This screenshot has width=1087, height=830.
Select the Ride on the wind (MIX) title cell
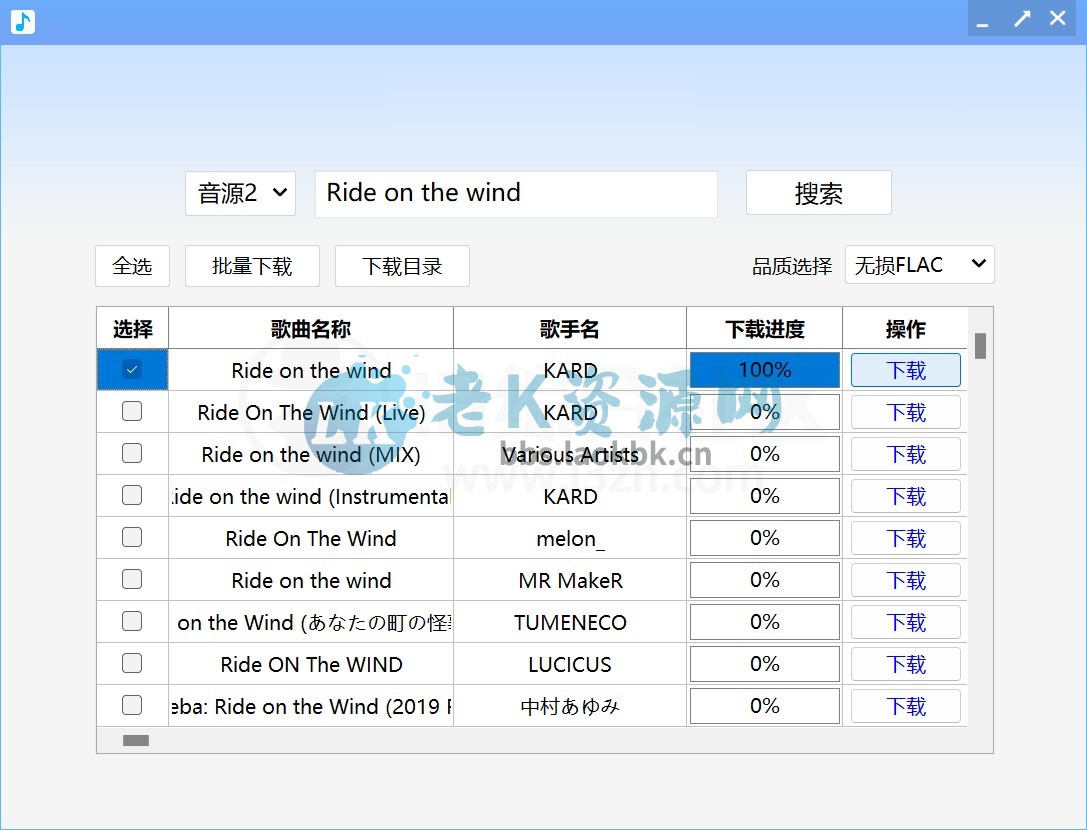click(x=311, y=455)
